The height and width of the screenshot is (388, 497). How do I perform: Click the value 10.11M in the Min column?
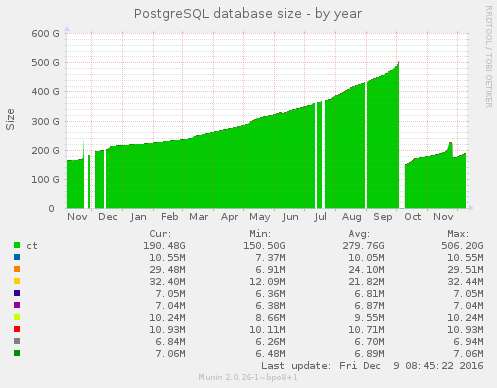pos(267,330)
